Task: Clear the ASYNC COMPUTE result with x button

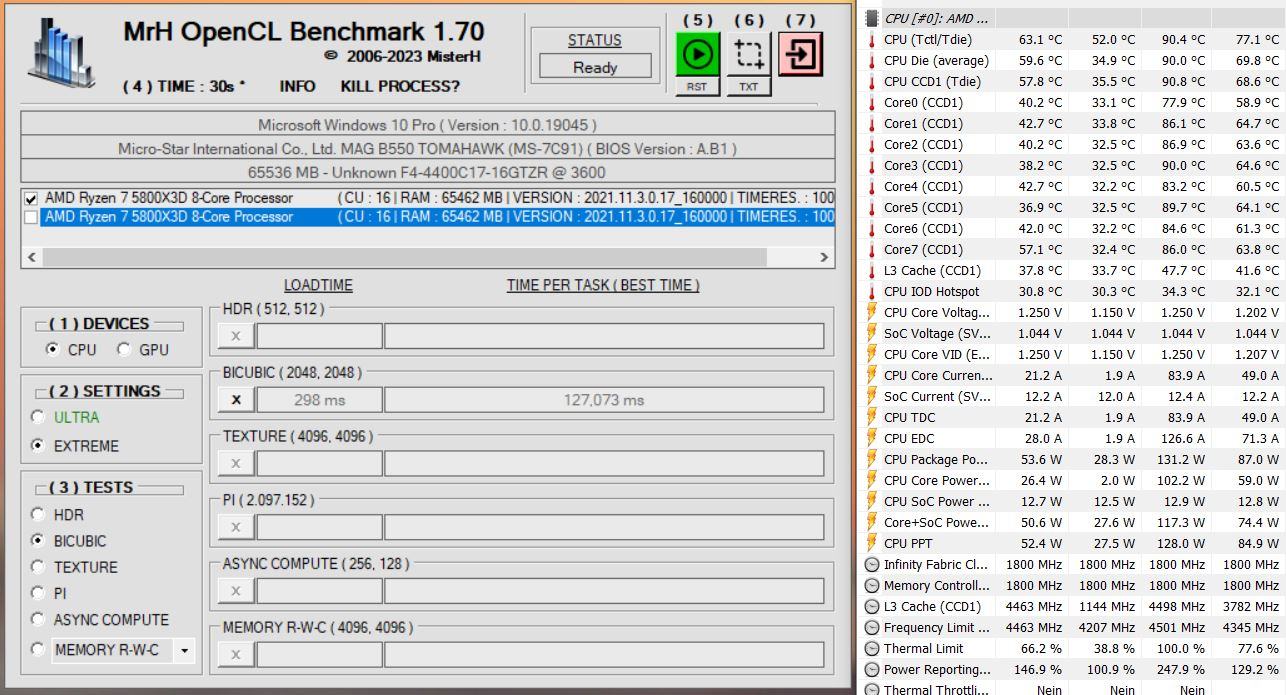Action: (235, 591)
